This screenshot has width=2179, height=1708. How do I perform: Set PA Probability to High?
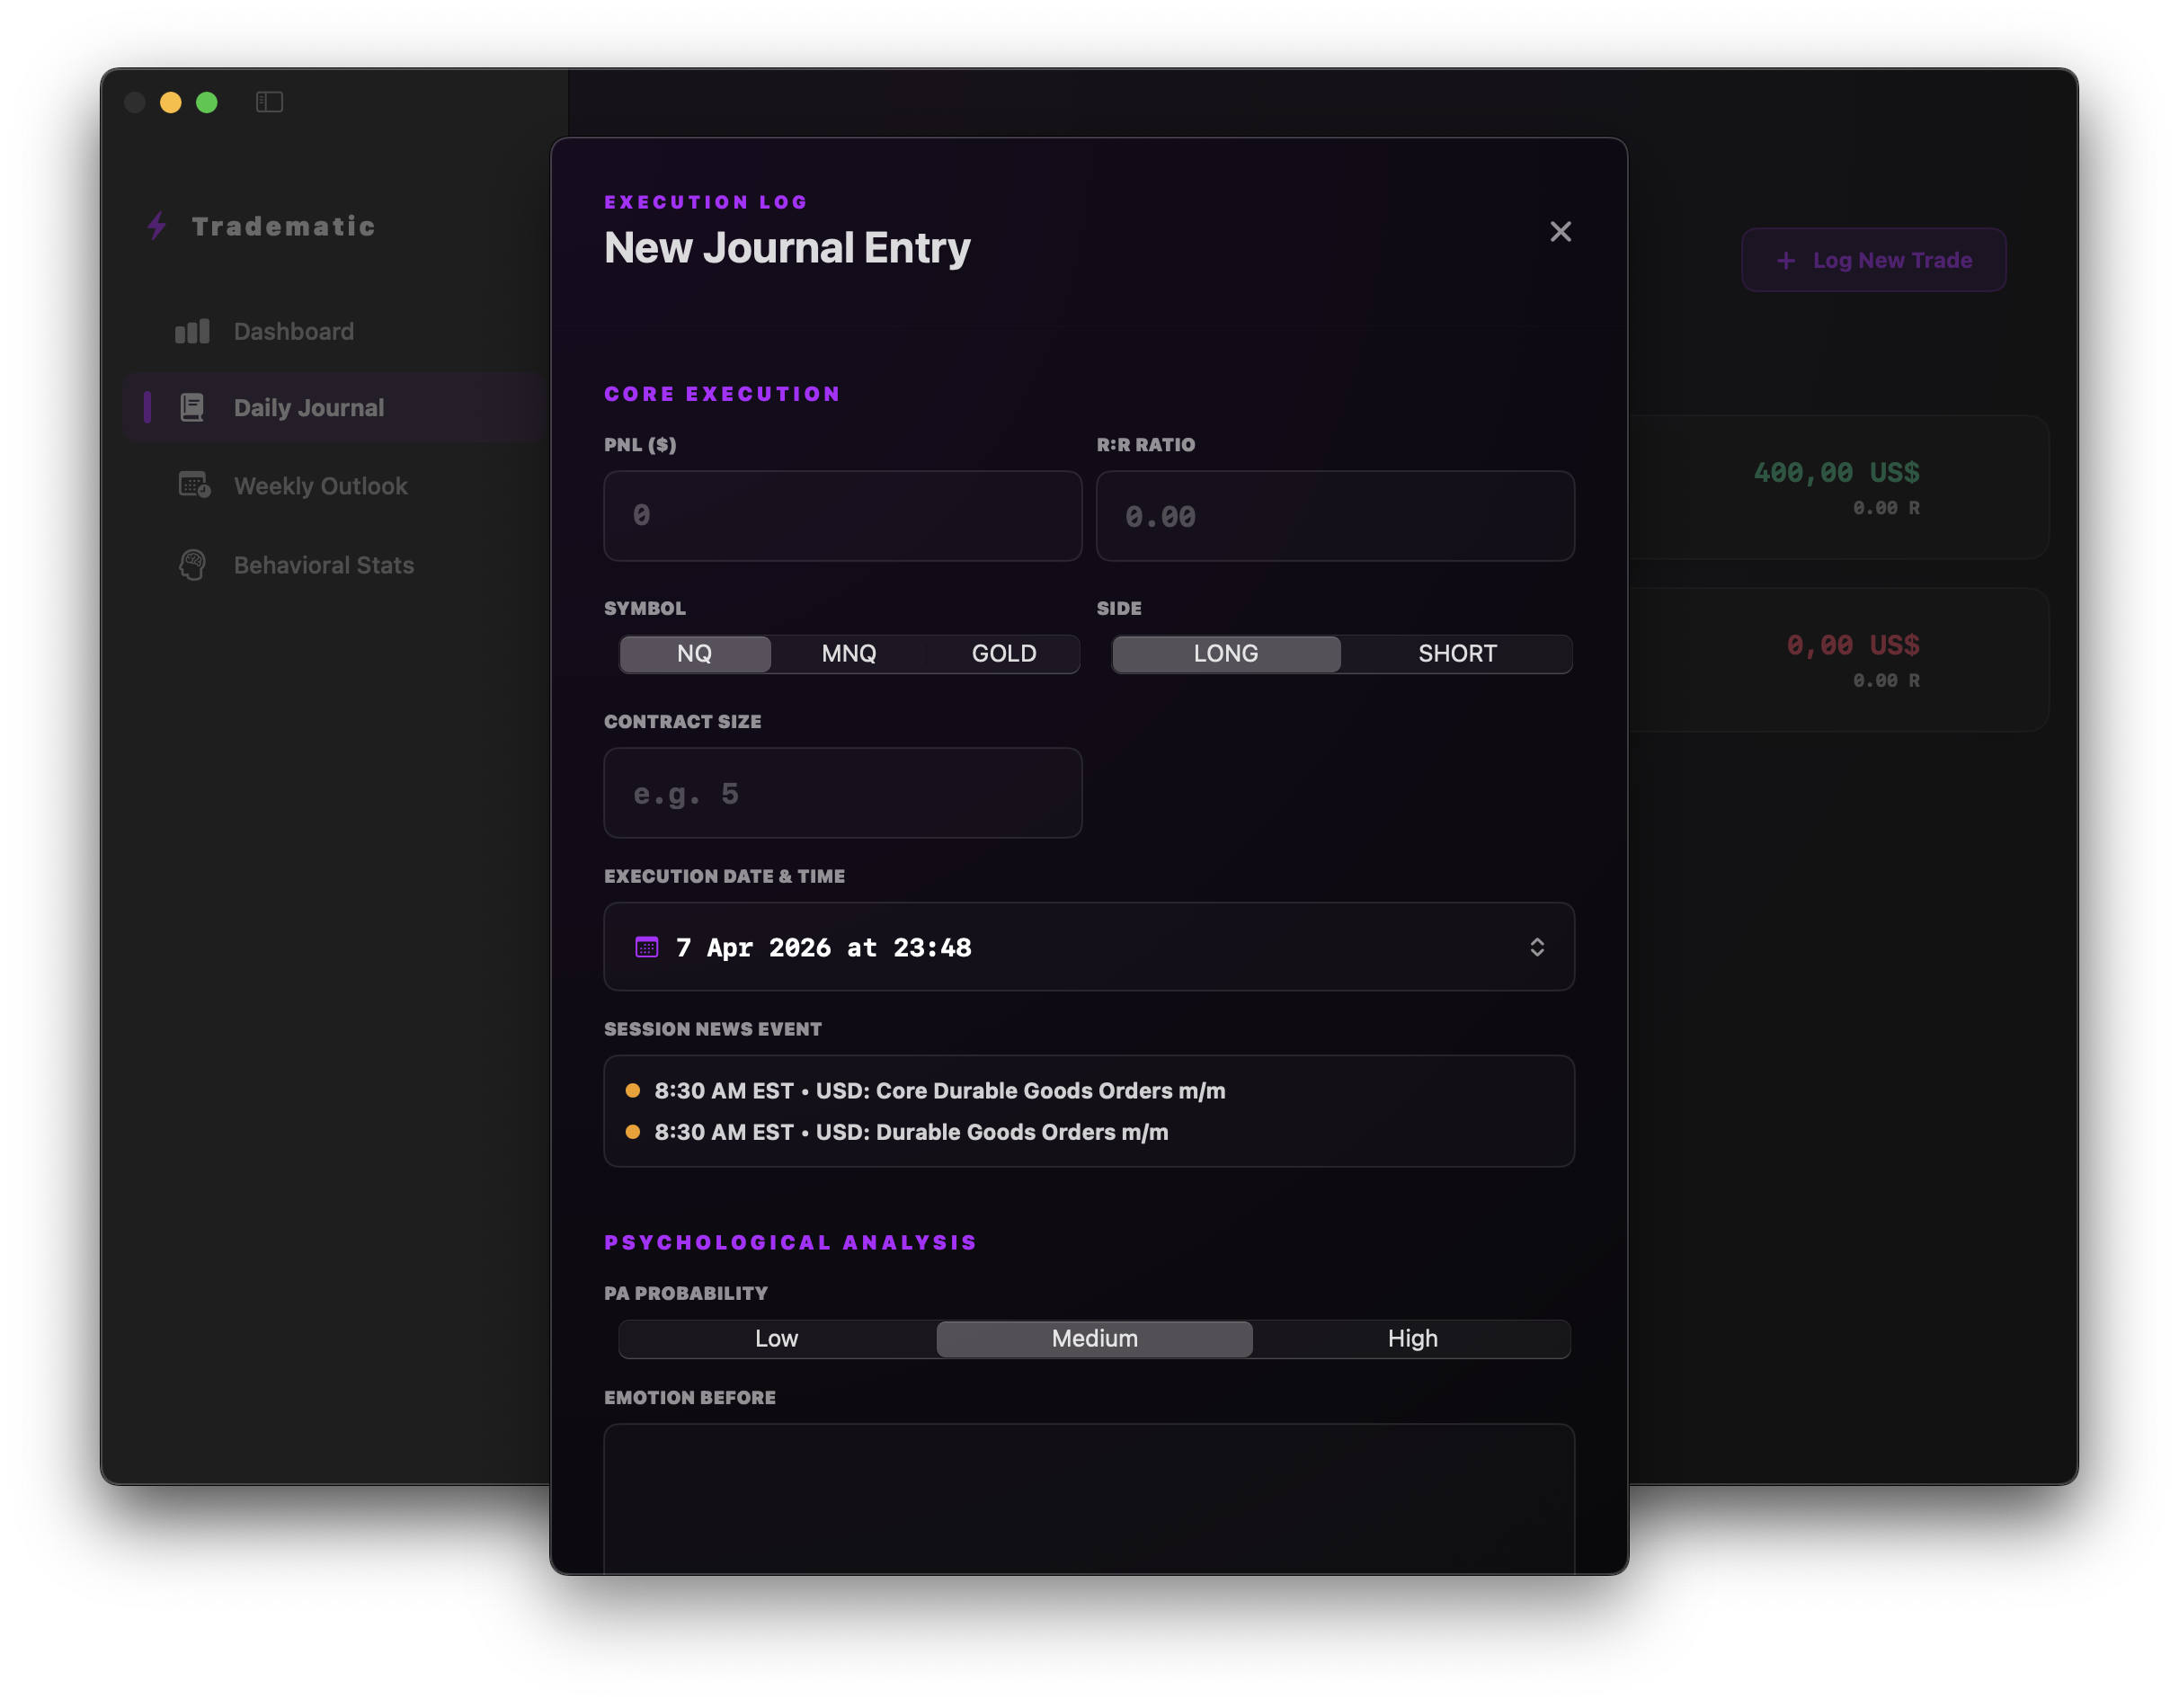(1411, 1338)
